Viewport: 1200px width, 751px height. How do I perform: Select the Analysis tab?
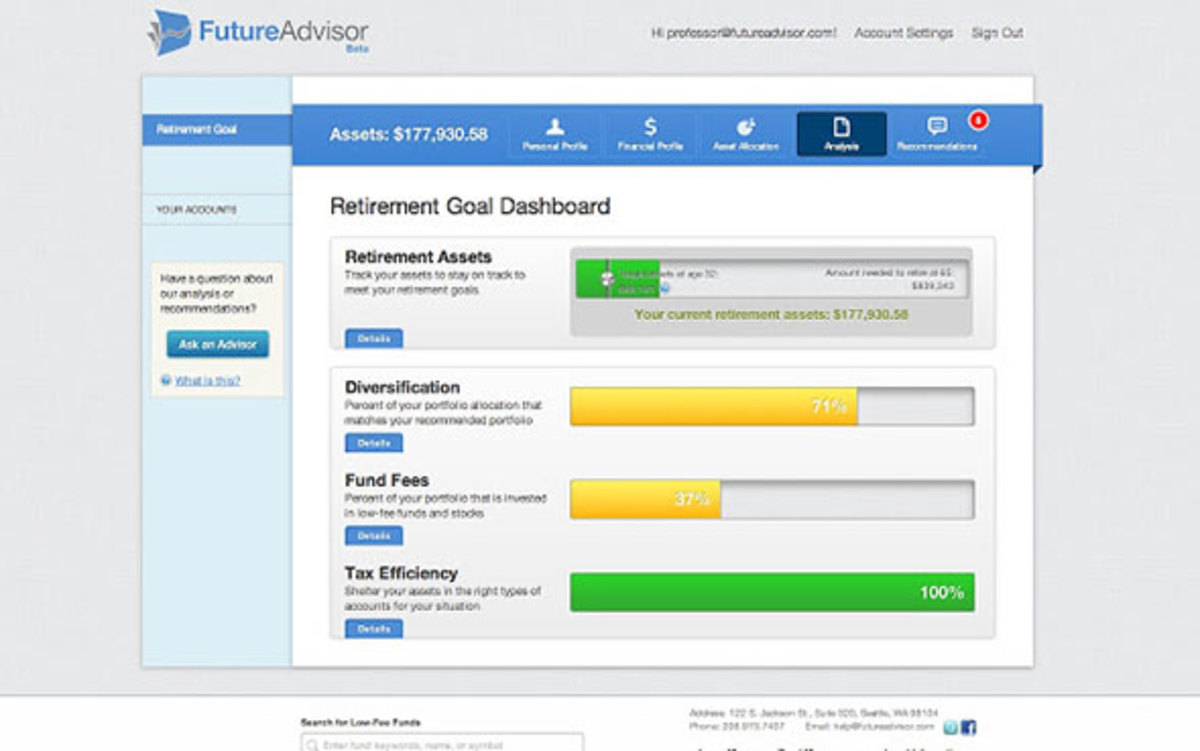click(841, 134)
